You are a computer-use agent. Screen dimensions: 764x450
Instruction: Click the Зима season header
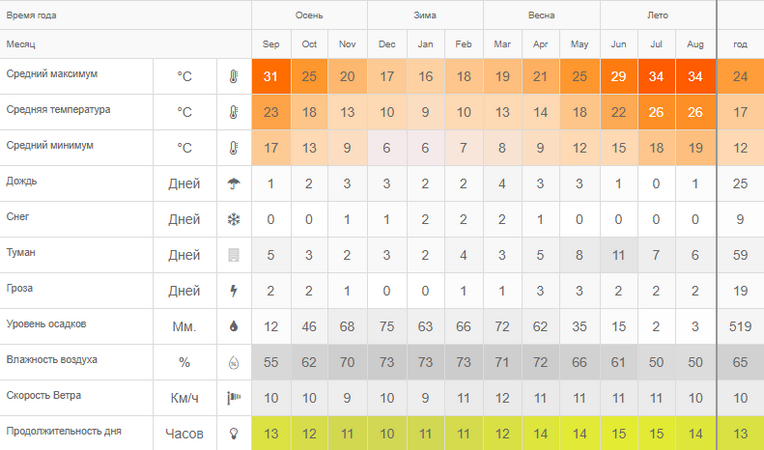[x=425, y=15]
